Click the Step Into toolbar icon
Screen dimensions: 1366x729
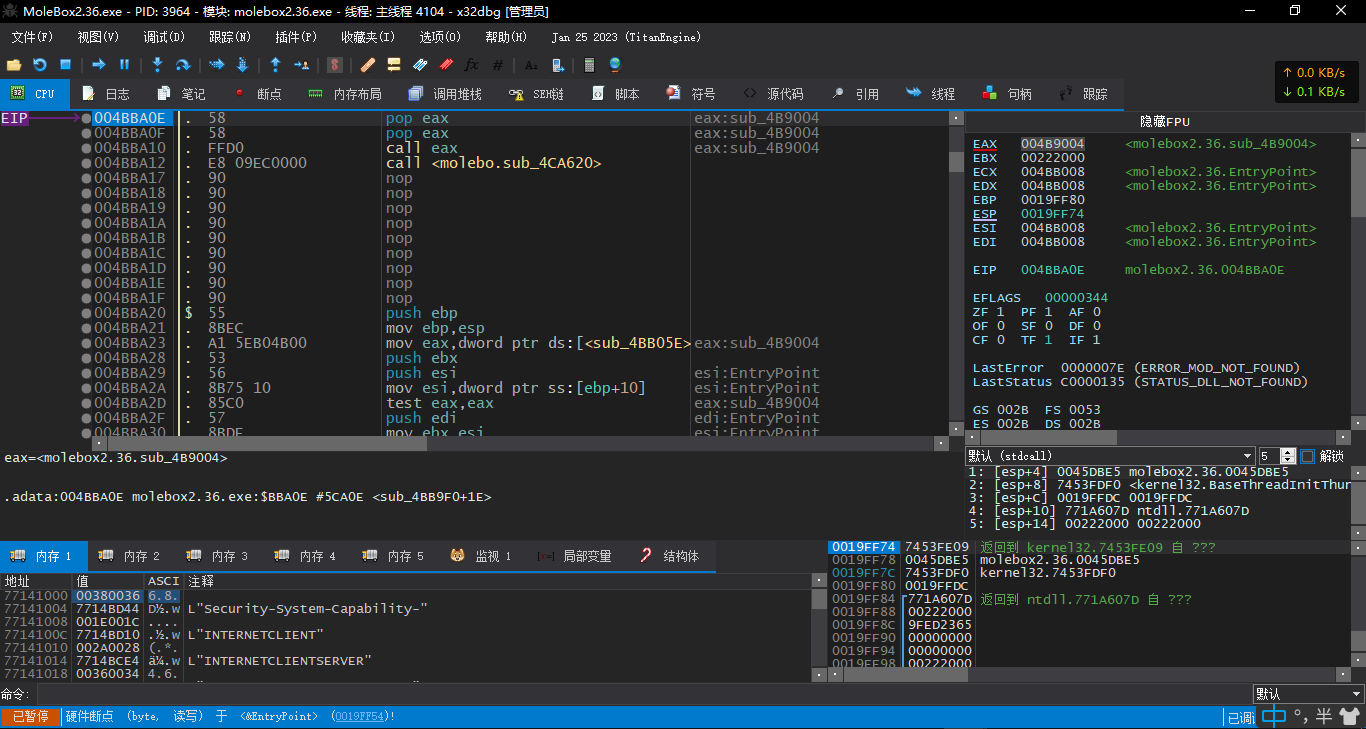click(x=157, y=65)
